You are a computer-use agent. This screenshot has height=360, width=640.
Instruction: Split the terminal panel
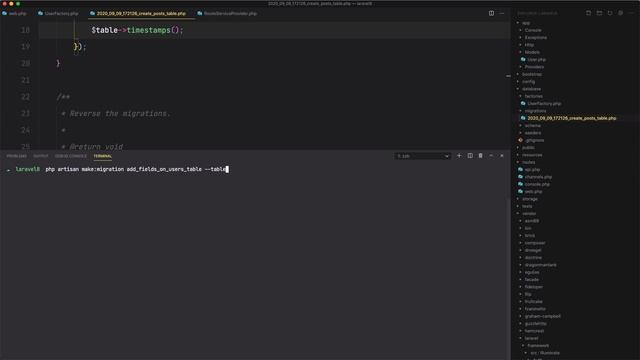pyautogui.click(x=470, y=156)
